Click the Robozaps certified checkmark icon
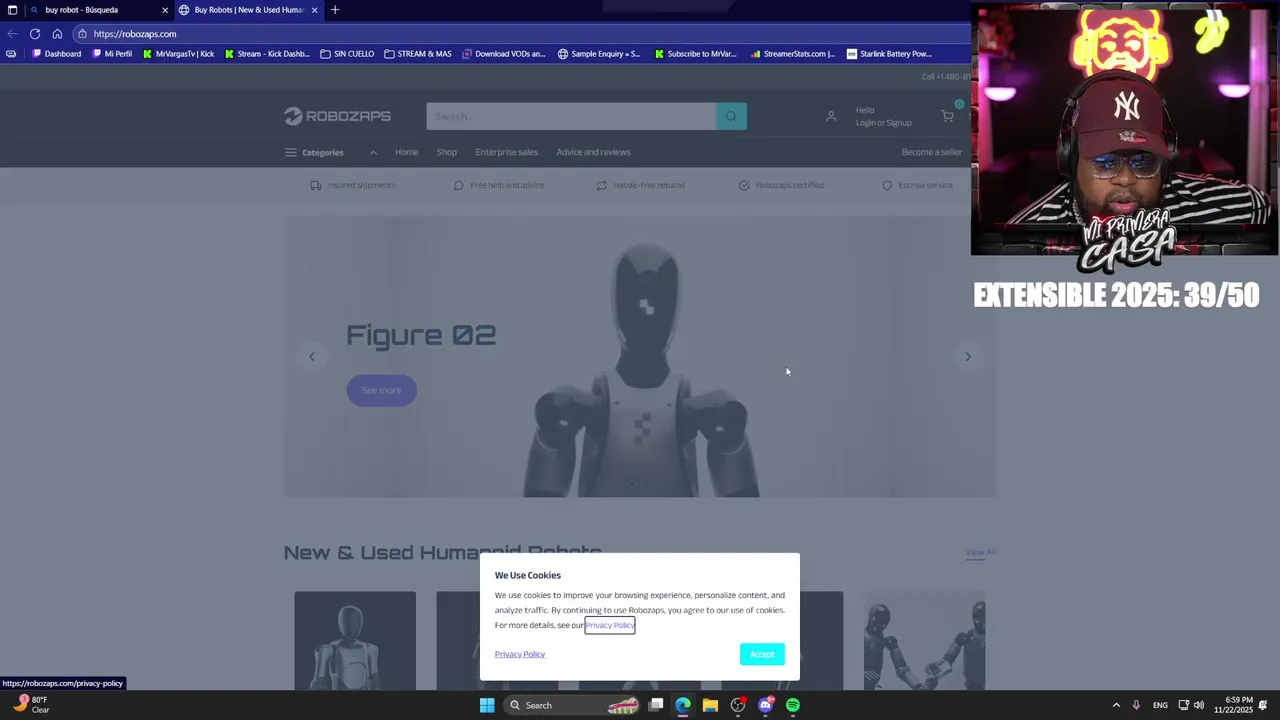 click(x=744, y=185)
